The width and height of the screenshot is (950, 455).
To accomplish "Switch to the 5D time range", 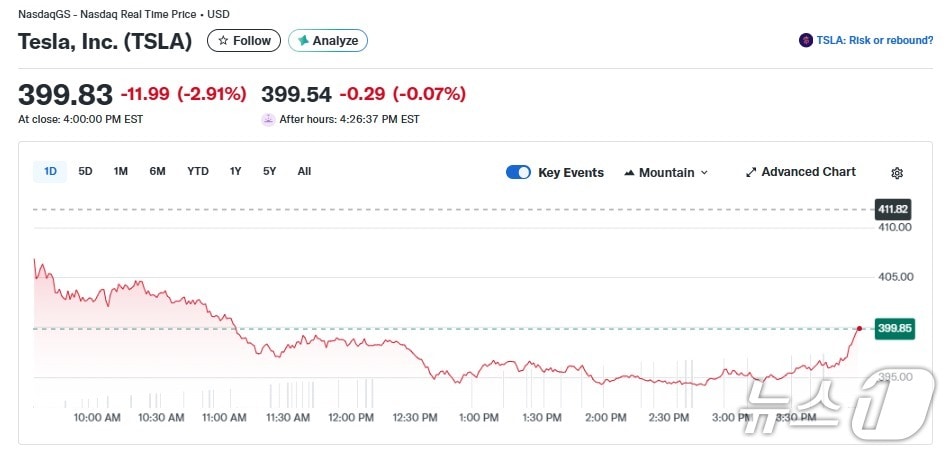I will [86, 171].
